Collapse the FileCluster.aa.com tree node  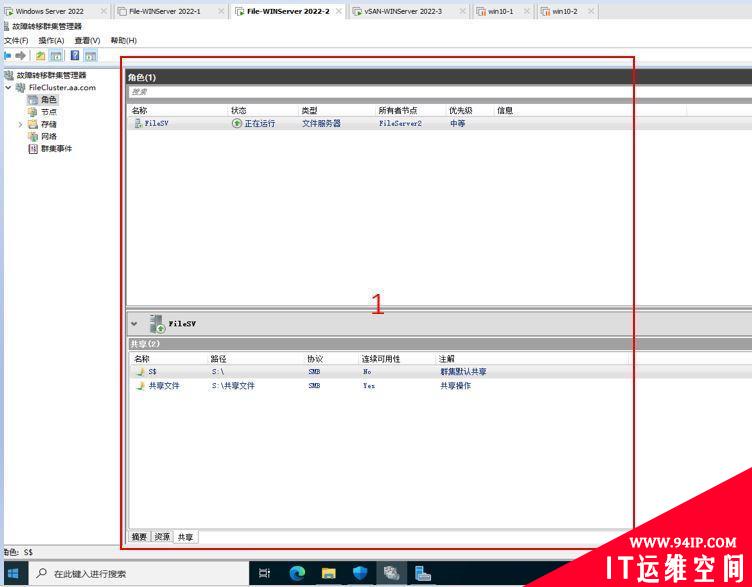click(8, 88)
